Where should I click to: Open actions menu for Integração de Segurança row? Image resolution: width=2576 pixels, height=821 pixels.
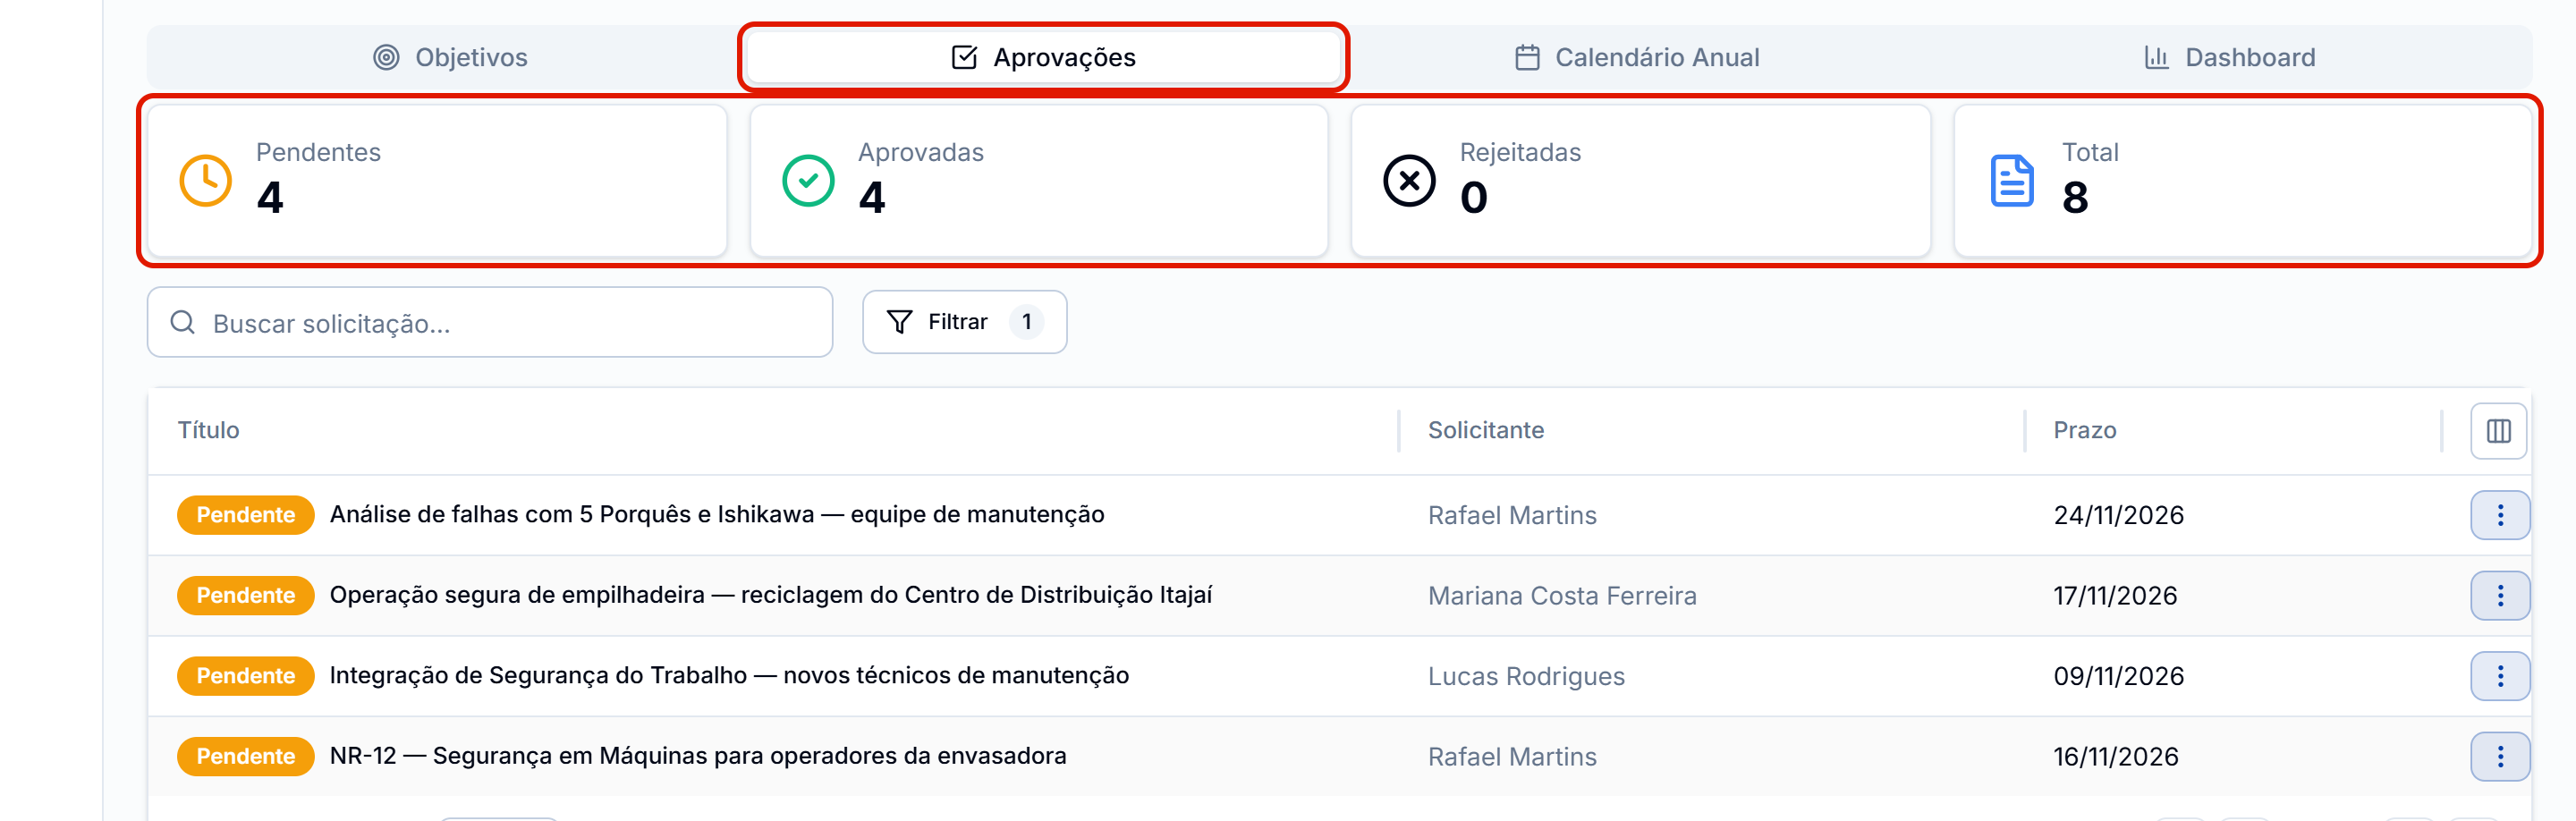[2500, 676]
